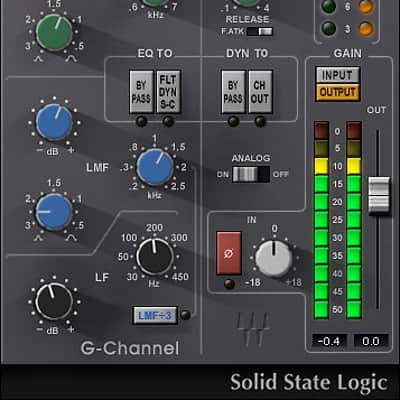Click the red phase invert button
Viewport: 400px width, 400px height.
click(x=229, y=253)
